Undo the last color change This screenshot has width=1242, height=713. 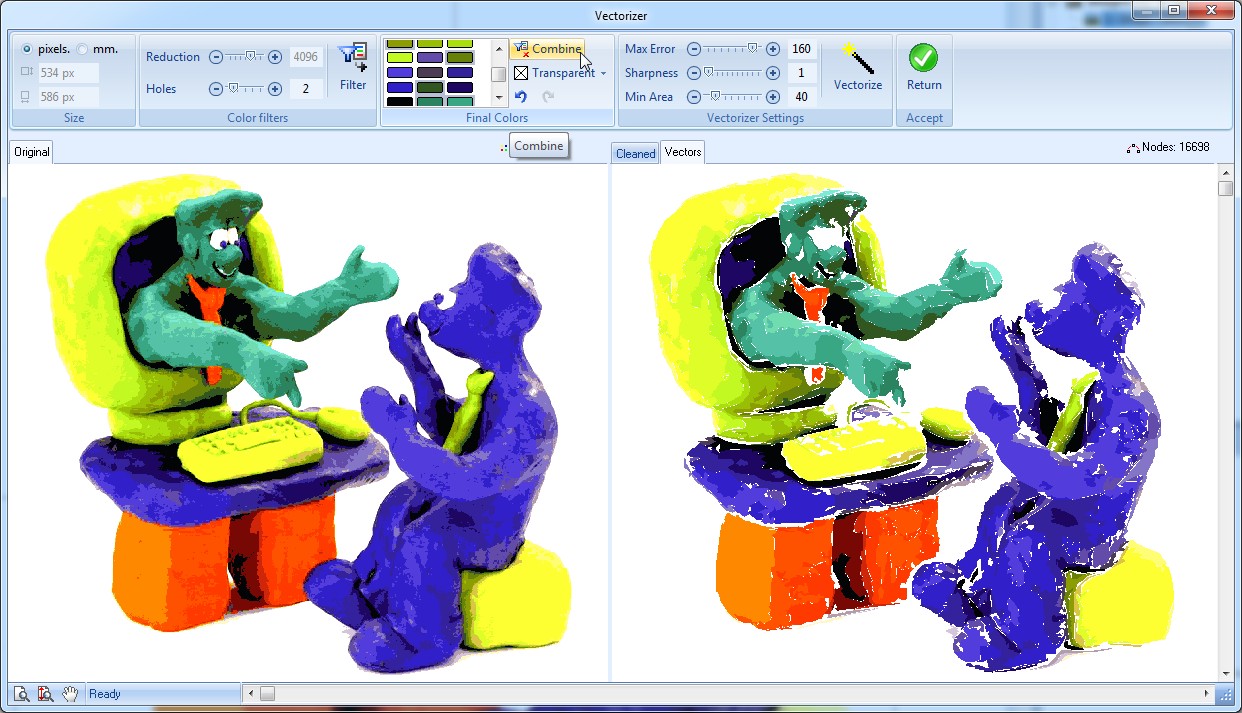pos(521,97)
